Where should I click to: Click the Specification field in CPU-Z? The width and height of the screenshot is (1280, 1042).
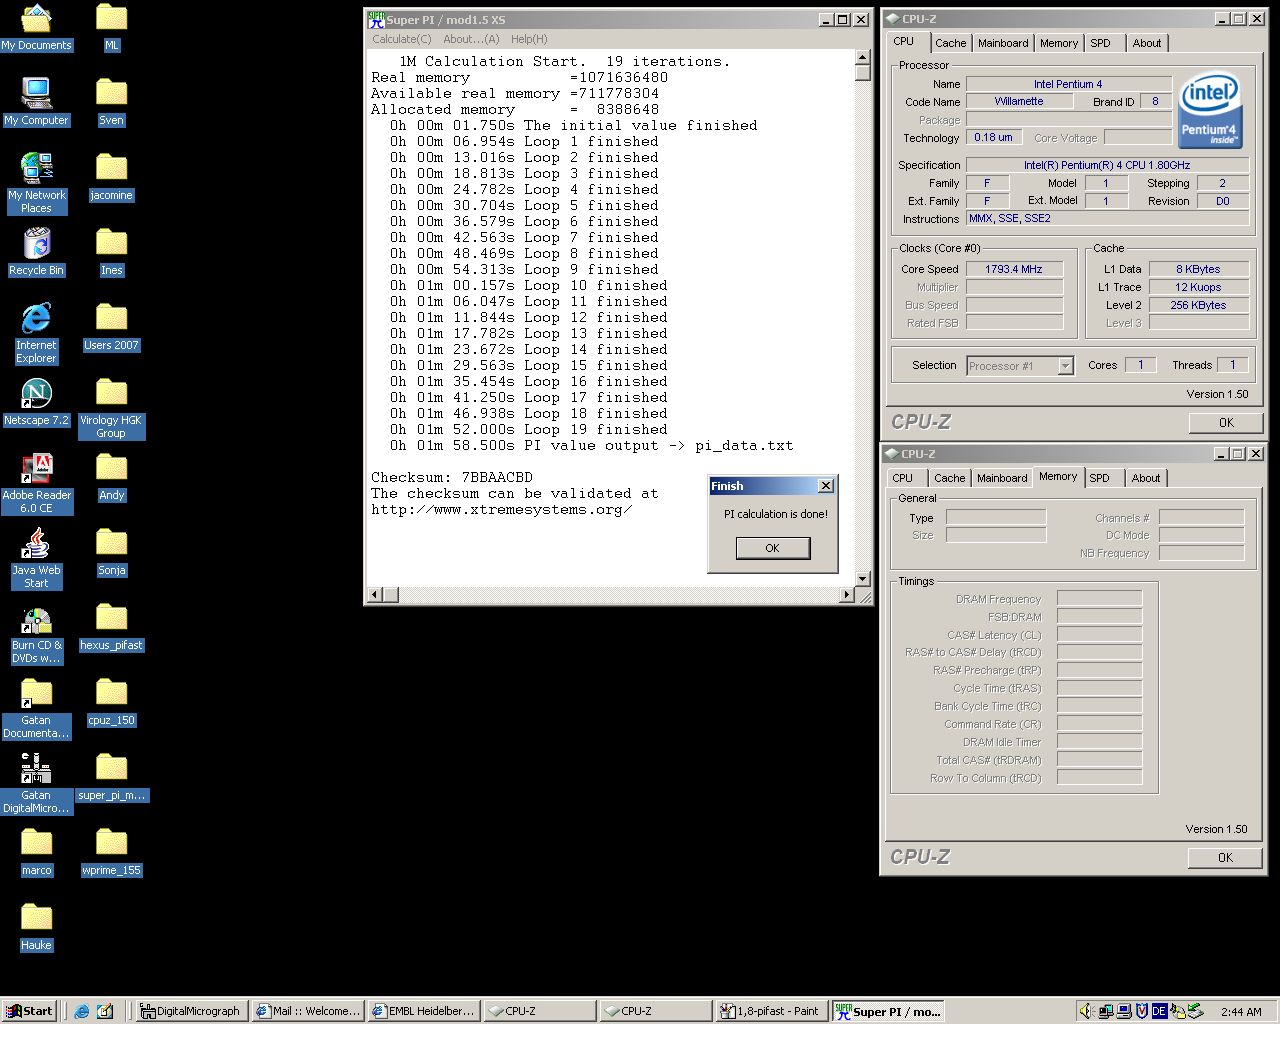tap(1107, 165)
